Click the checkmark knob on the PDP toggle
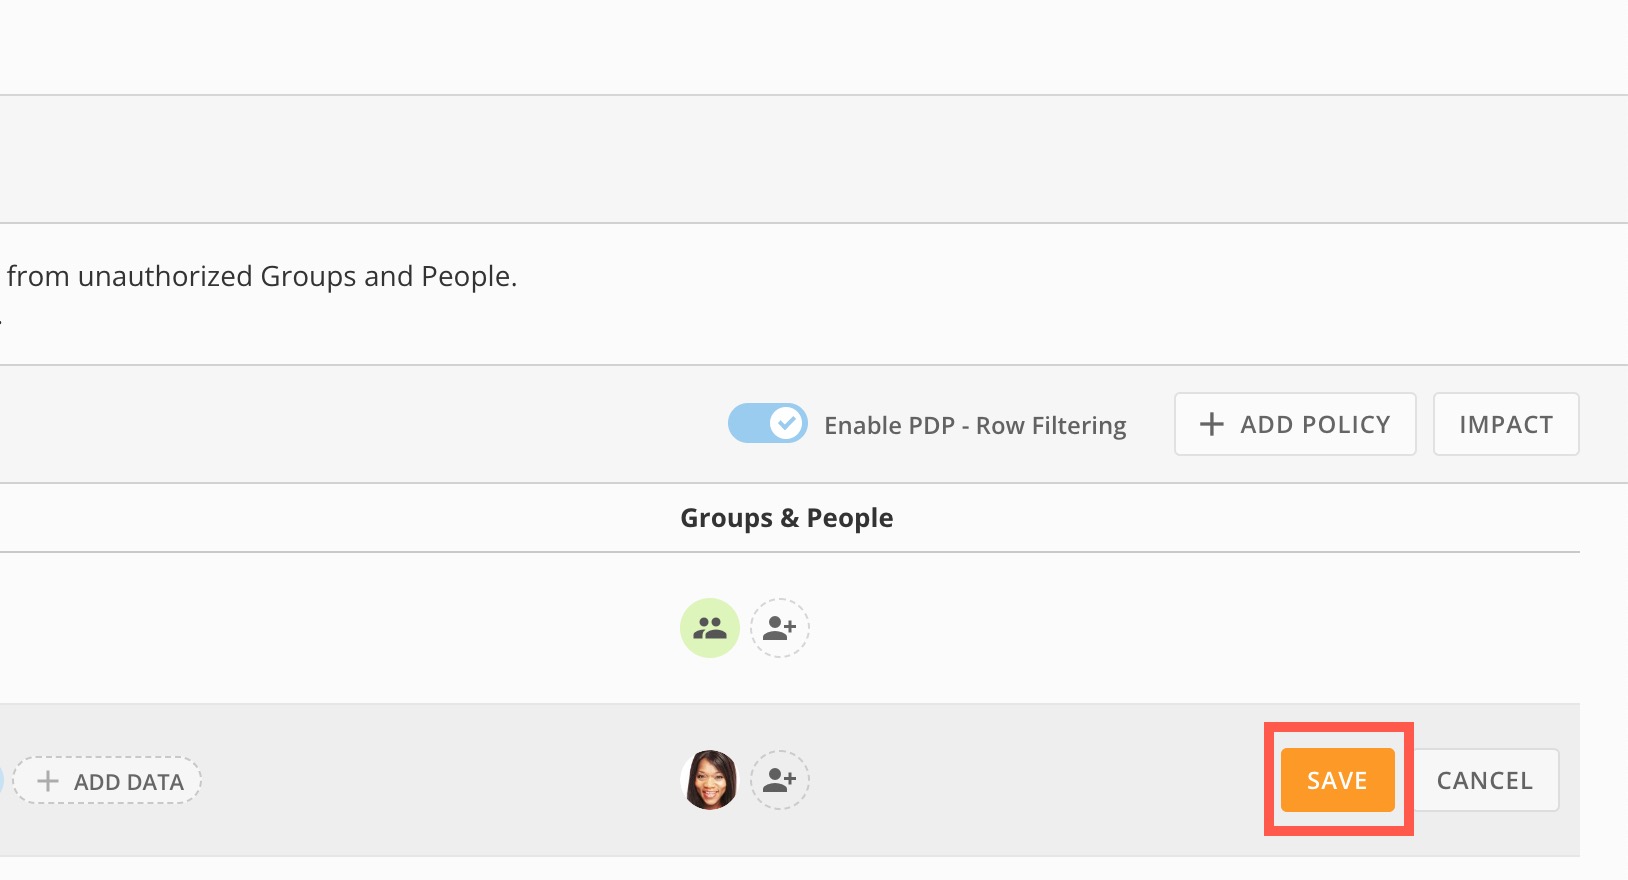The image size is (1628, 880). 788,423
